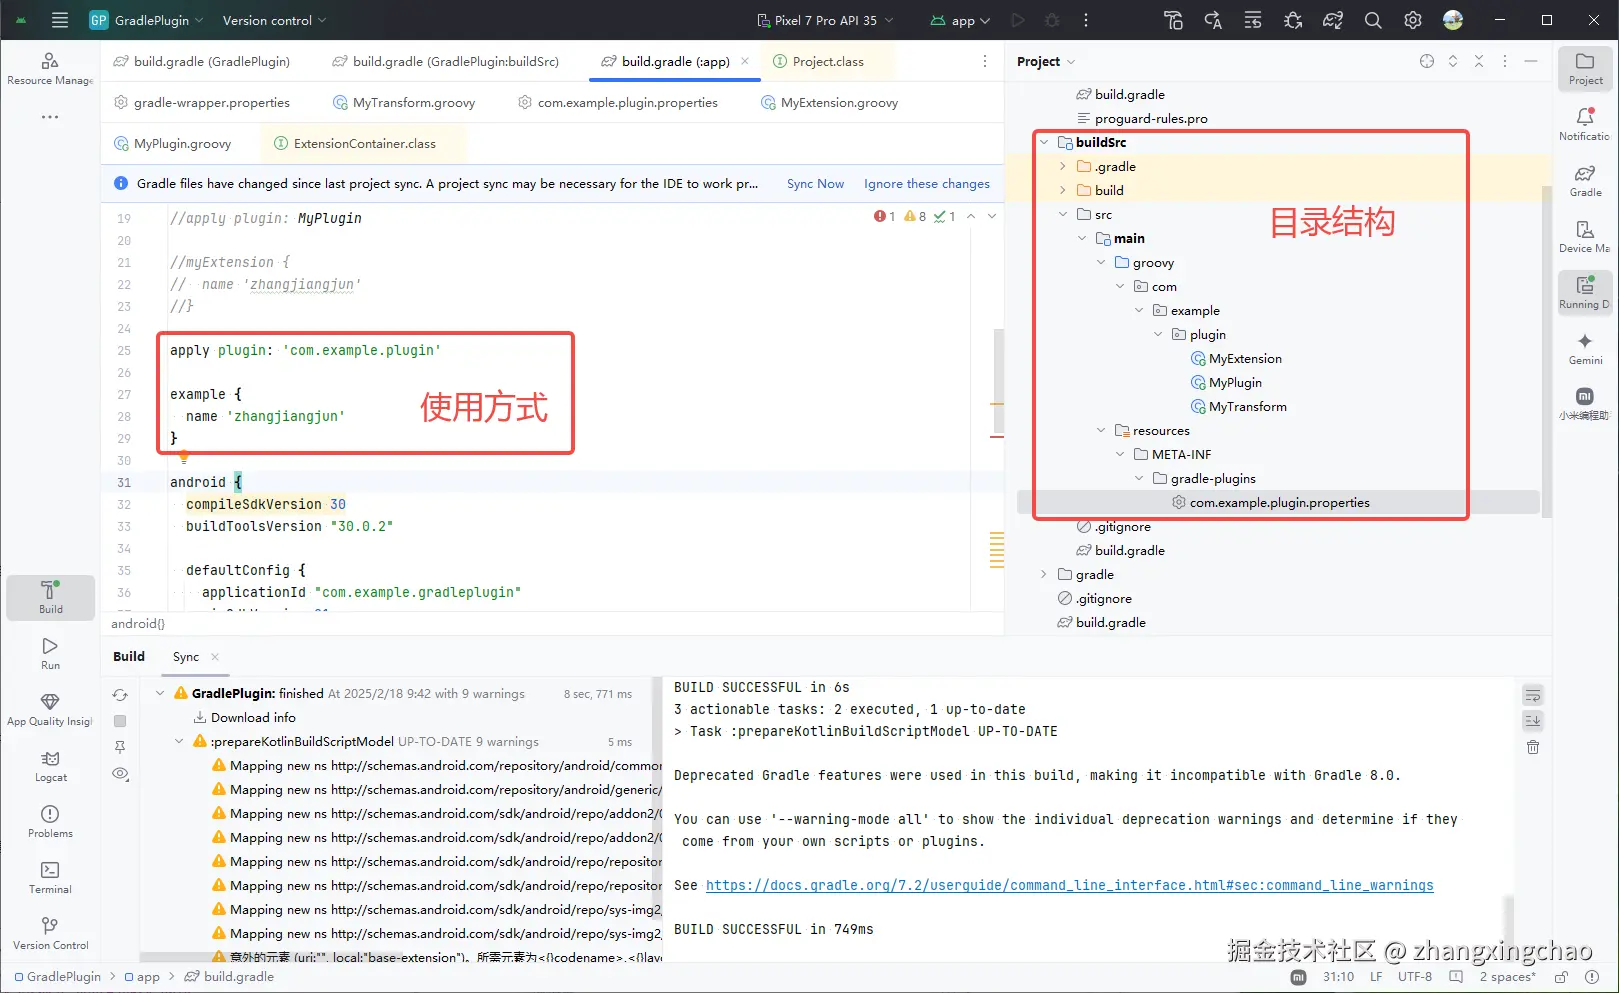Expand all items in Project panel
1619x993 pixels.
tap(1453, 61)
